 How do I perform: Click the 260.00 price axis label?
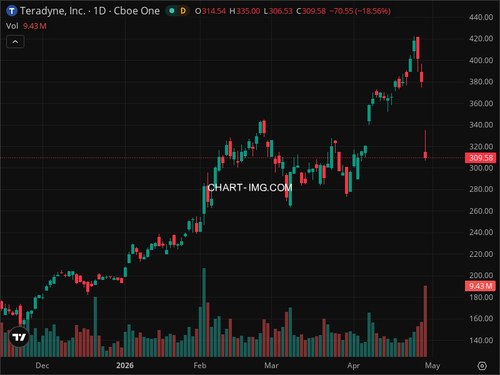tap(481, 211)
